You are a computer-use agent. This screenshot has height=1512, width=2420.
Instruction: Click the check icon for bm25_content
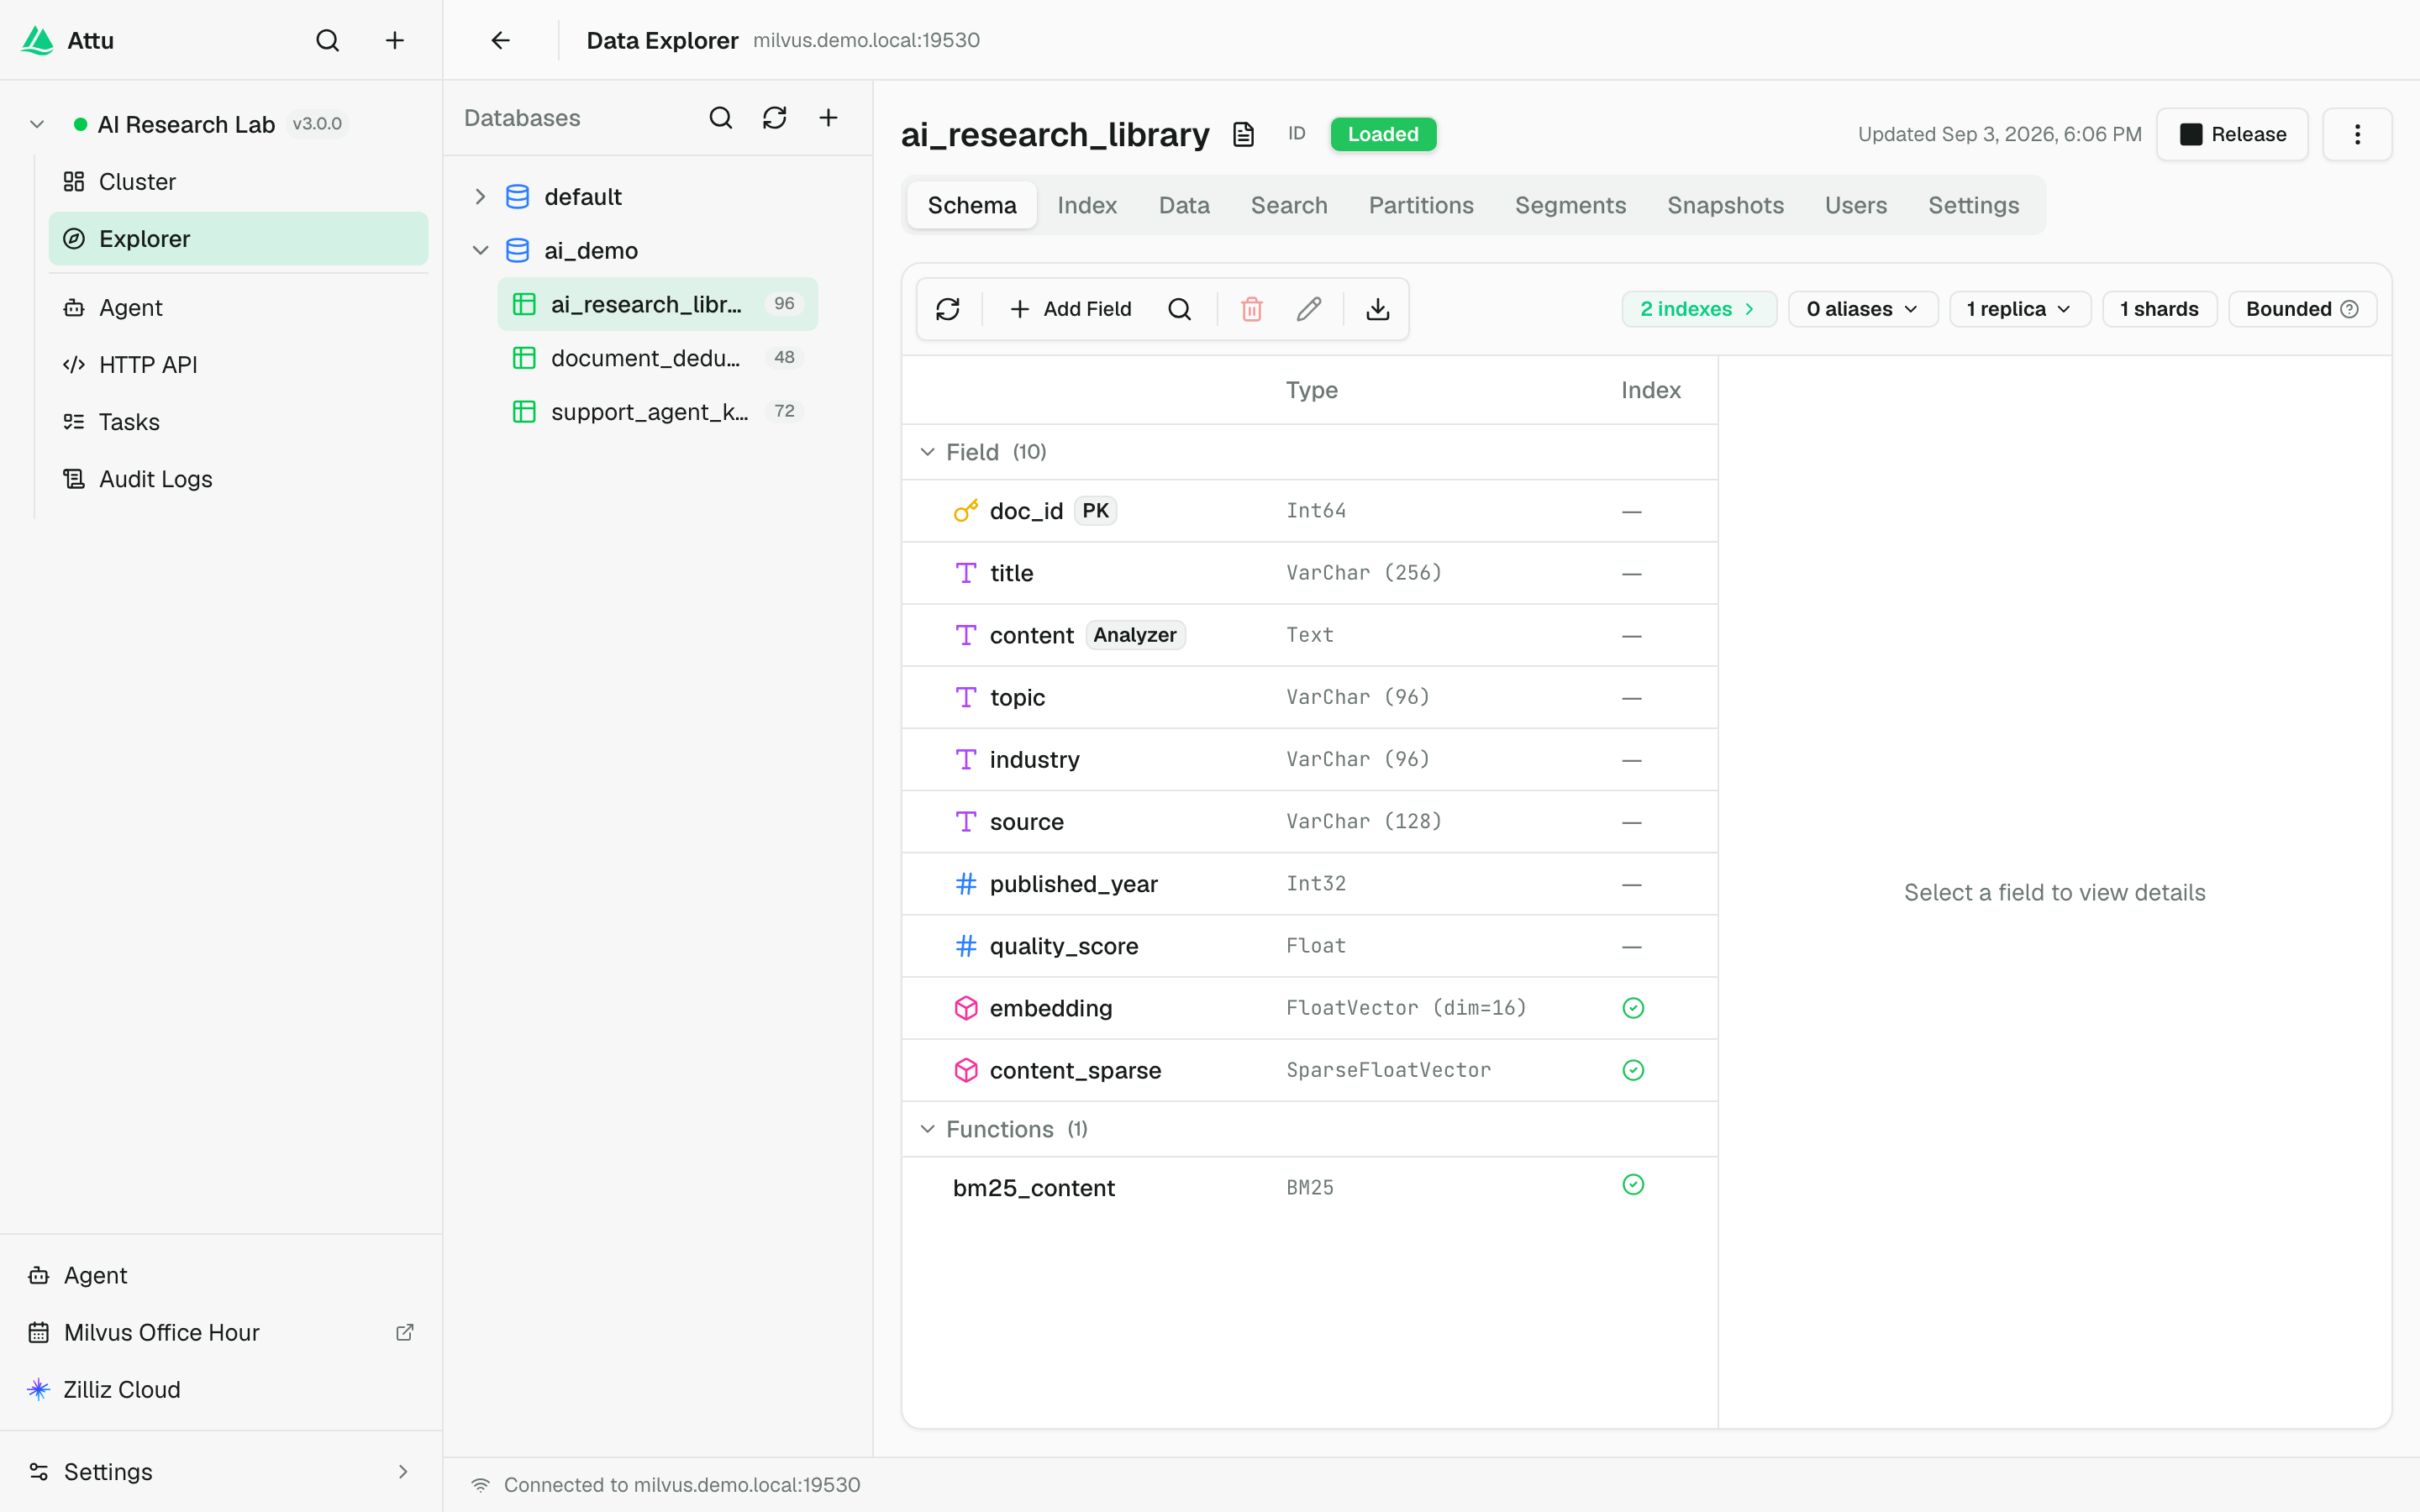[1633, 1185]
